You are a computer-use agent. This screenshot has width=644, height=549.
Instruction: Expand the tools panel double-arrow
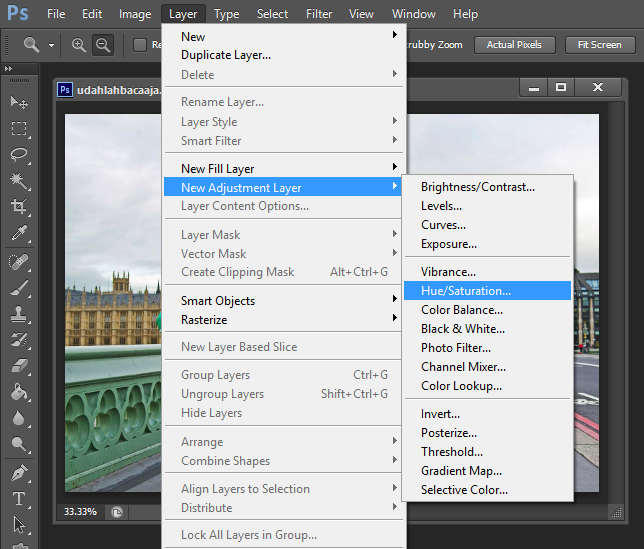point(8,69)
